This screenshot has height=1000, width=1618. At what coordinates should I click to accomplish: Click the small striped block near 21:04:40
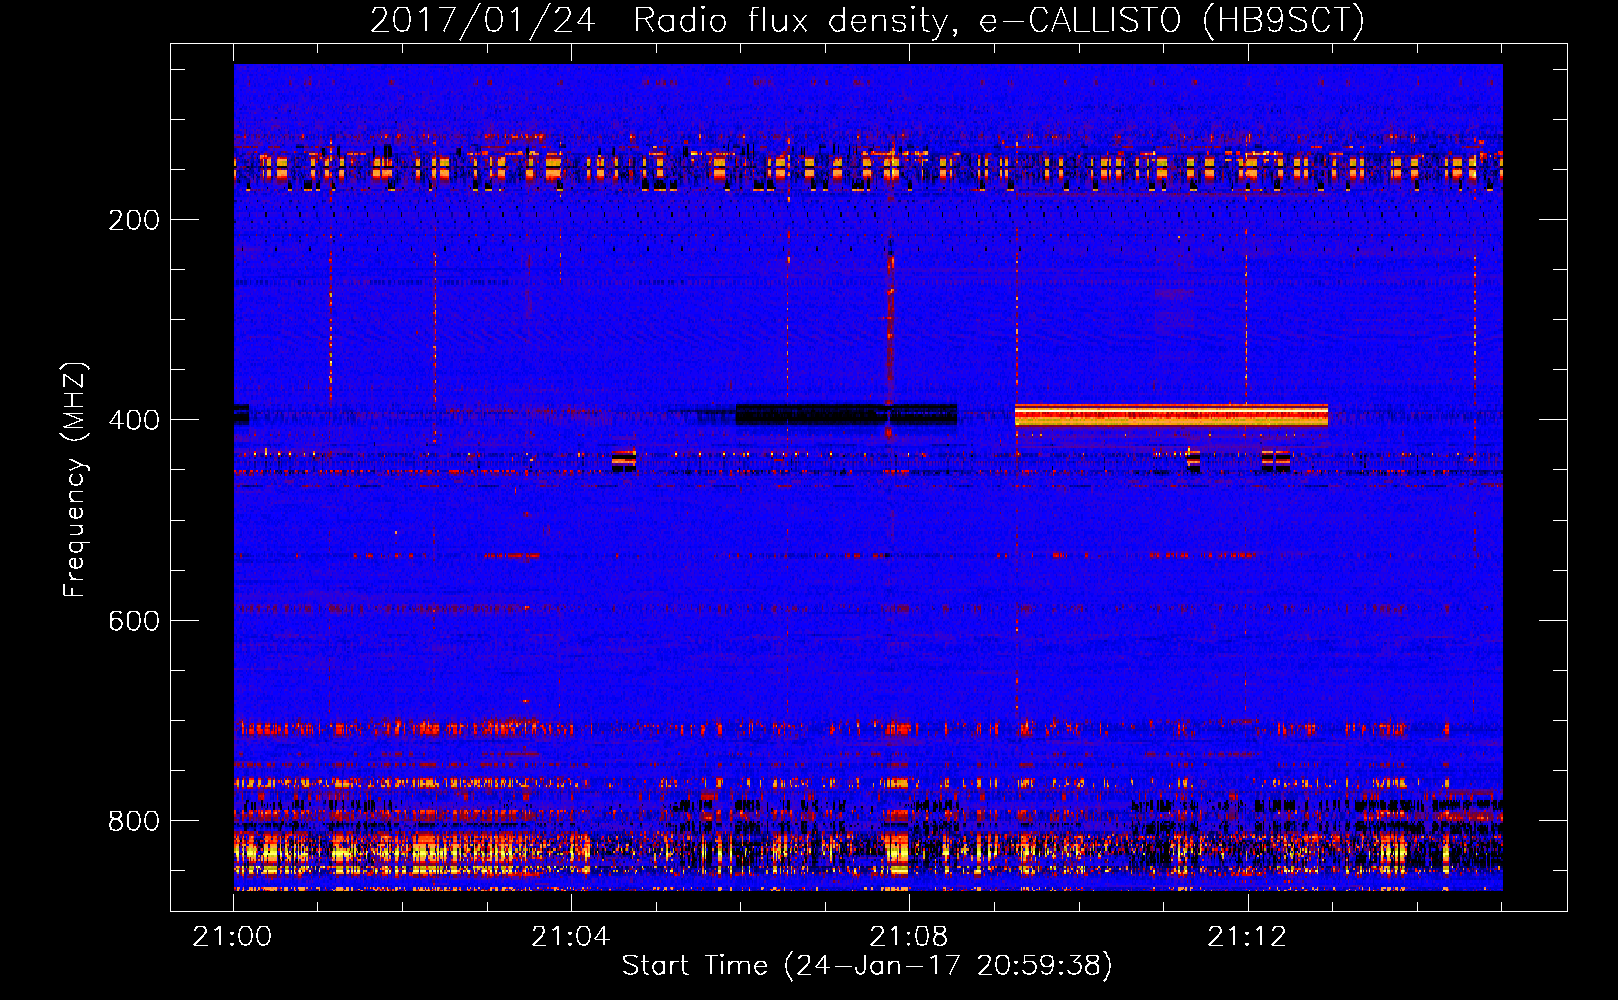[623, 460]
